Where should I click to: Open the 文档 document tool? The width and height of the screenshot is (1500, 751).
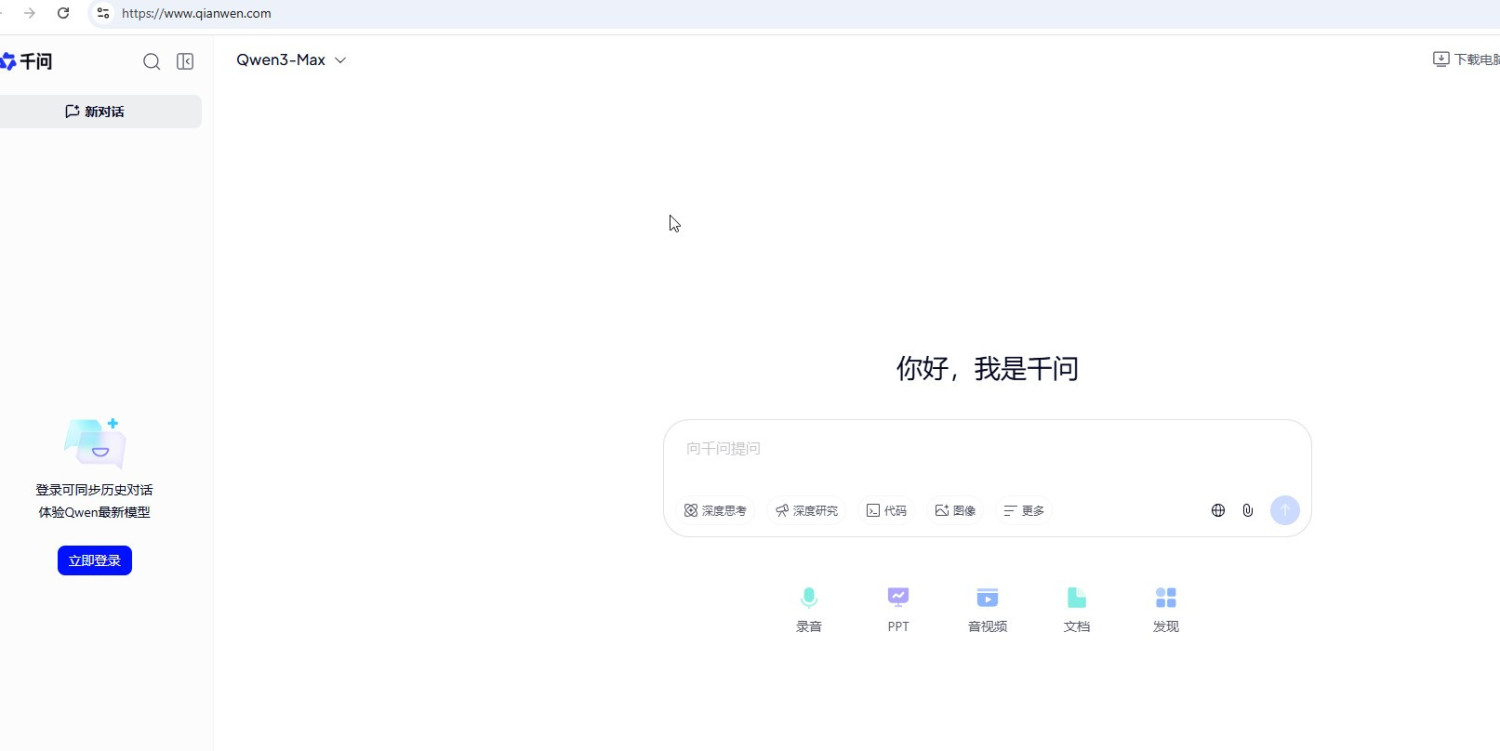point(1076,608)
